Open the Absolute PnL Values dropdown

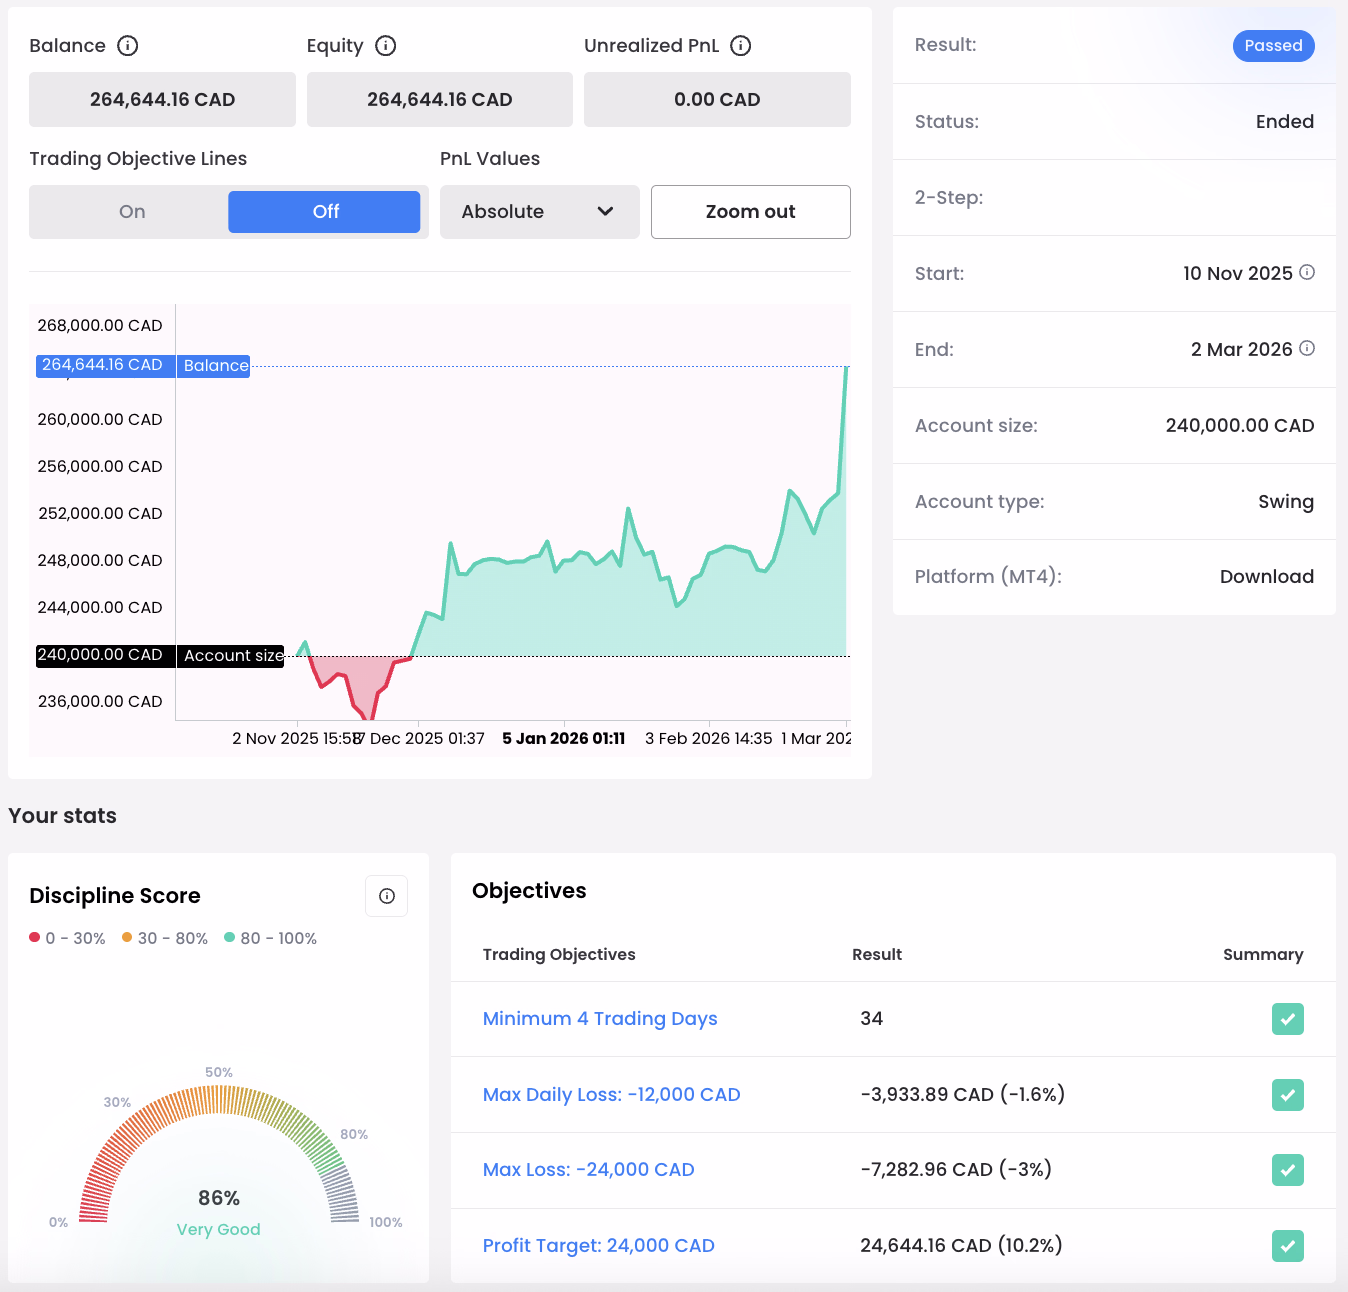coord(540,212)
